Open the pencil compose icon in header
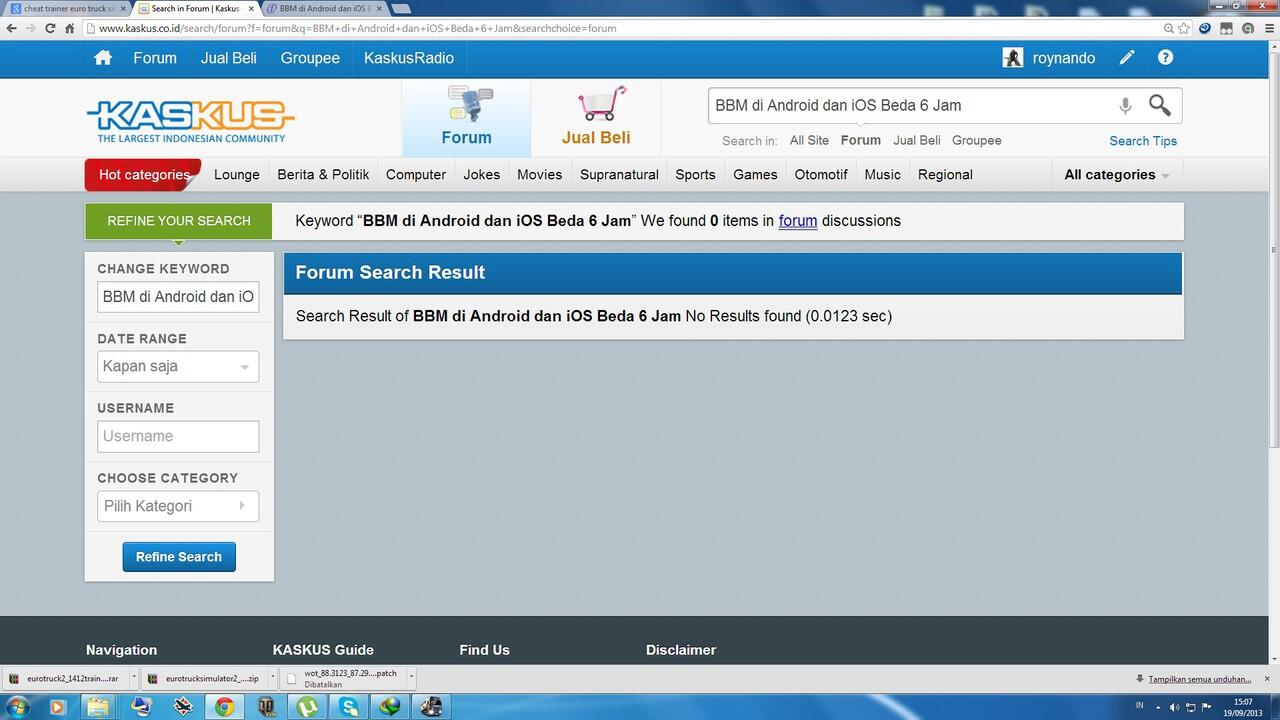Screen dimensions: 1280x720 tap(1127, 58)
